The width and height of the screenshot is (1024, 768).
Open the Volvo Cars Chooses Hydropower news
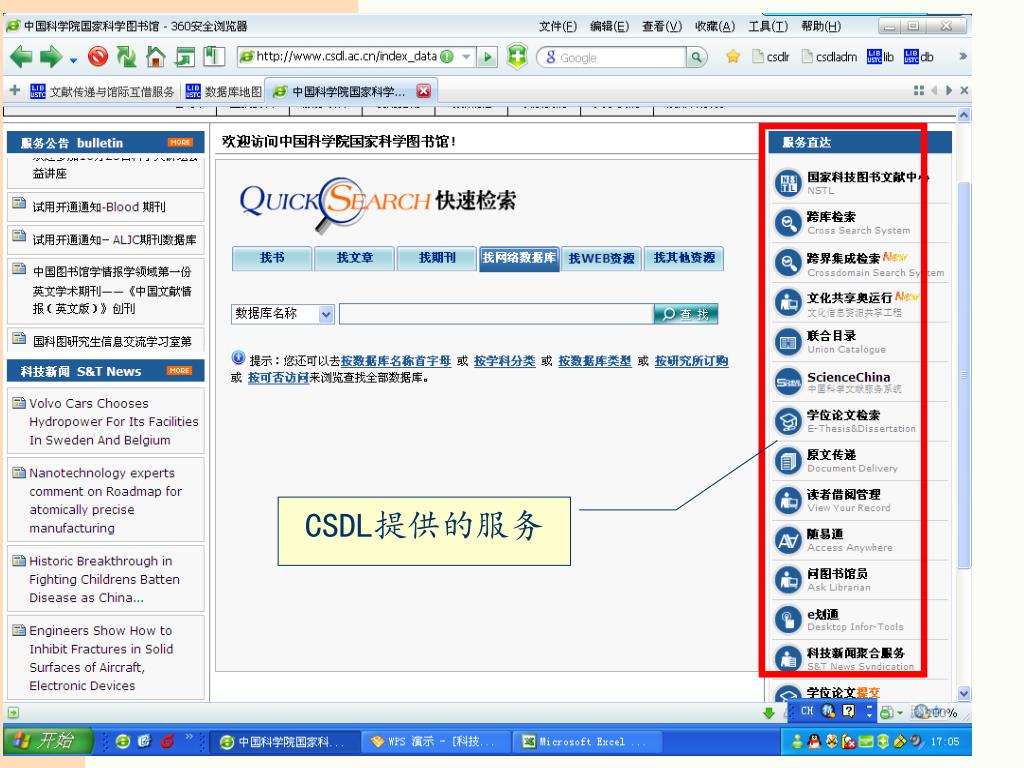114,422
